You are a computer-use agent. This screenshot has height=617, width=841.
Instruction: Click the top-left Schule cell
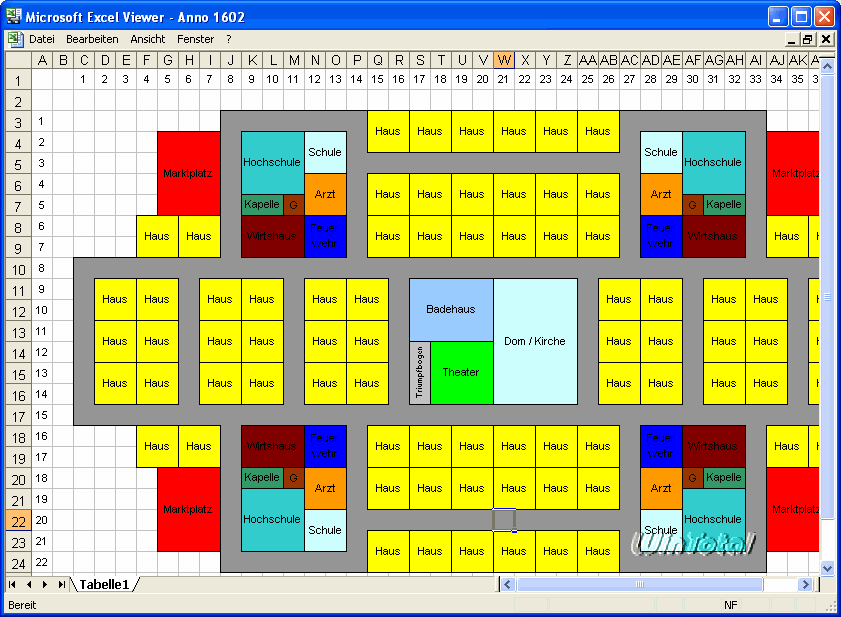[325, 152]
